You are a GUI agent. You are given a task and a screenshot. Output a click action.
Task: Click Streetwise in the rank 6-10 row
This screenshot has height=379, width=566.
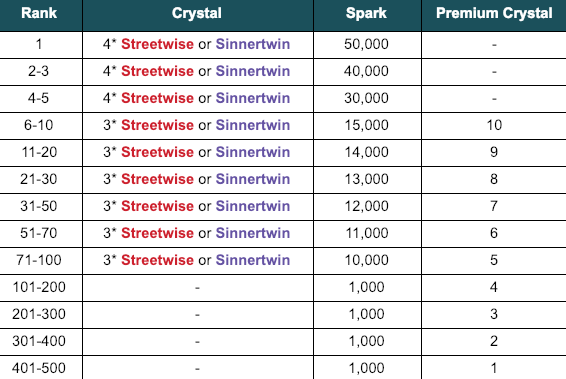157,125
